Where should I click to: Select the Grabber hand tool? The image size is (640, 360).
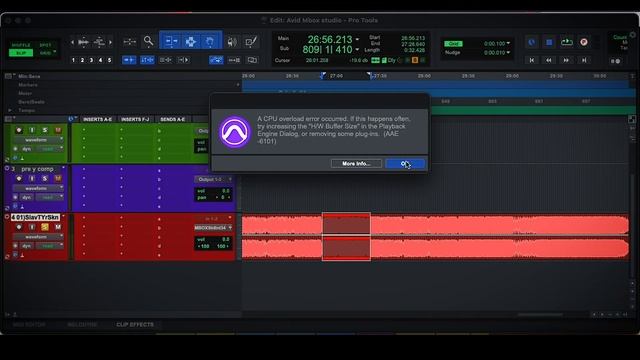point(210,41)
